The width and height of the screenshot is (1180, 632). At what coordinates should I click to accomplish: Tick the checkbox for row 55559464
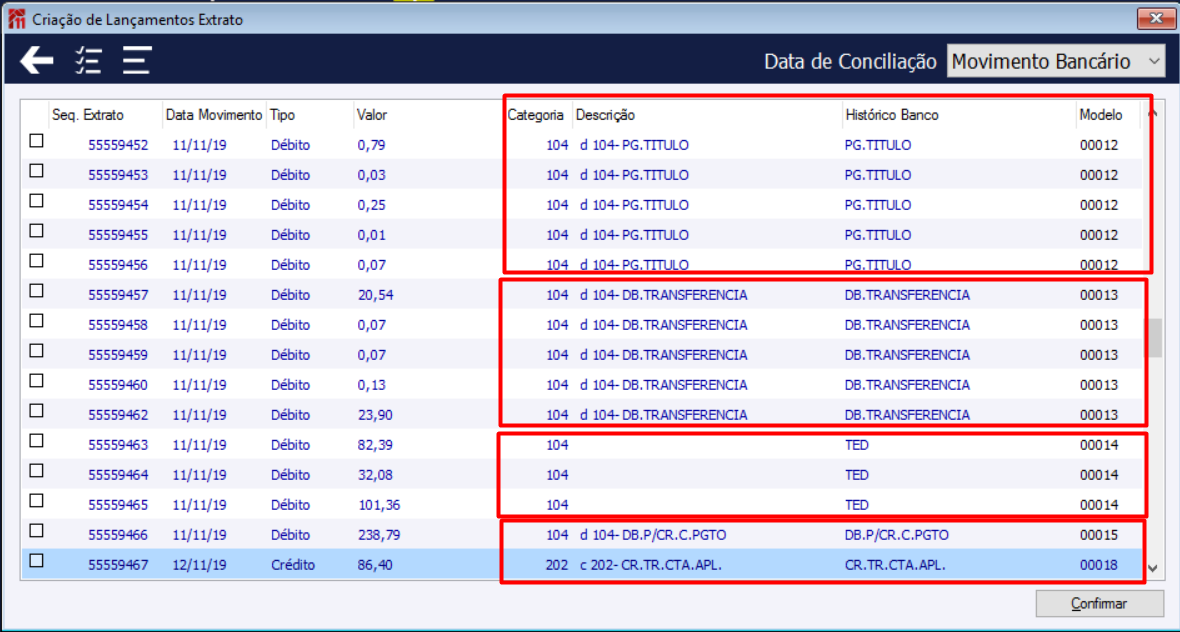pyautogui.click(x=36, y=470)
